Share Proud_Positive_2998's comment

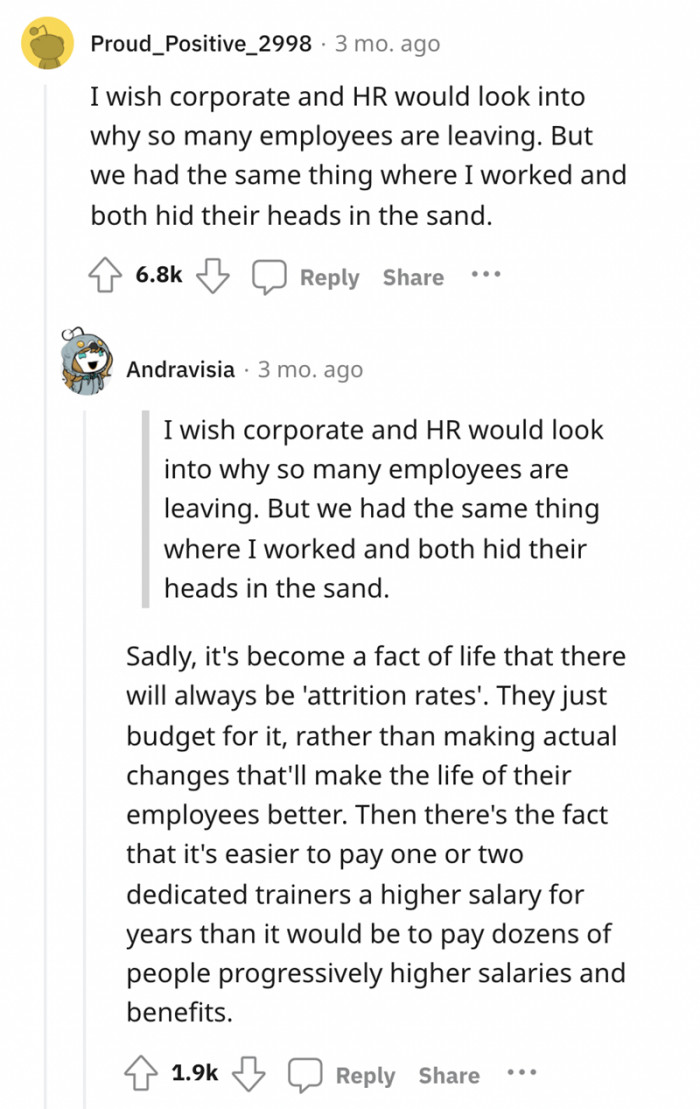(x=412, y=277)
